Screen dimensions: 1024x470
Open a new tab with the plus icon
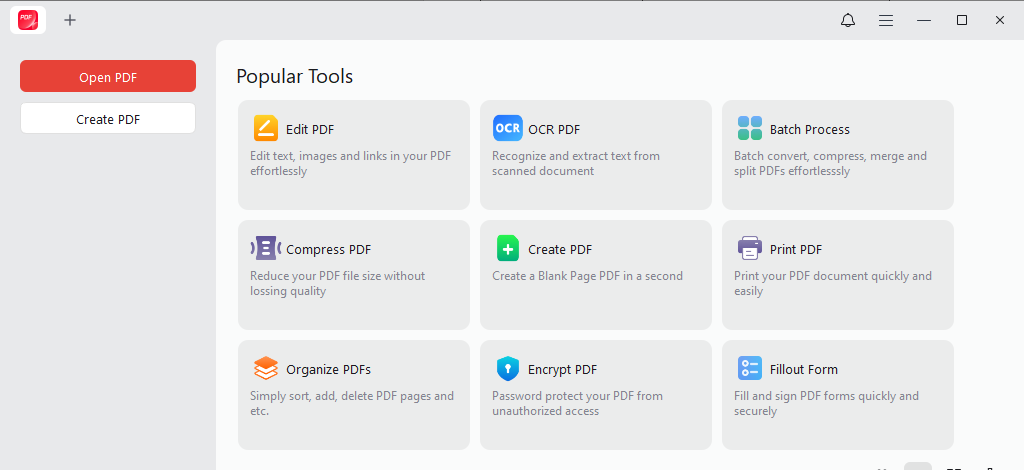pos(70,20)
